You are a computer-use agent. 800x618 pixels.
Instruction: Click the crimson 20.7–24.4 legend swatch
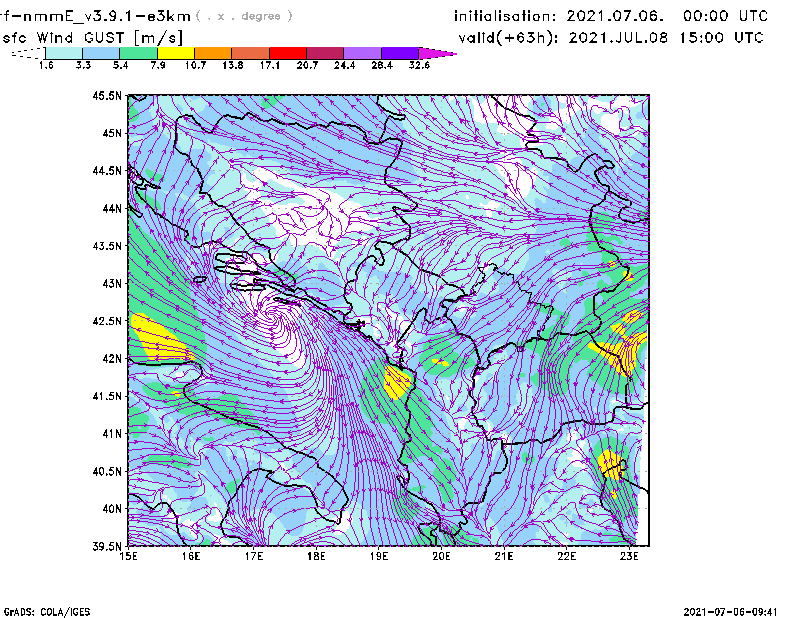[x=325, y=53]
